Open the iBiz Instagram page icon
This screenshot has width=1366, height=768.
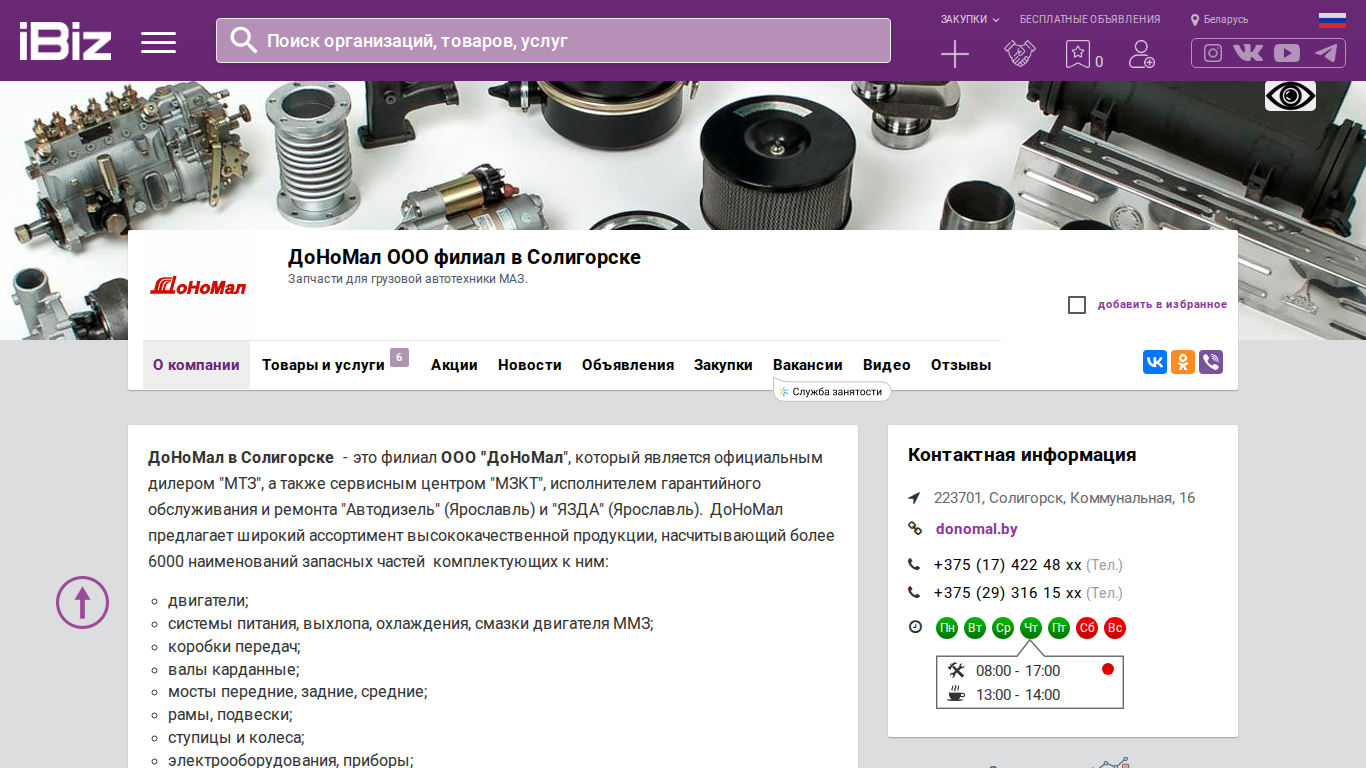coord(1213,53)
